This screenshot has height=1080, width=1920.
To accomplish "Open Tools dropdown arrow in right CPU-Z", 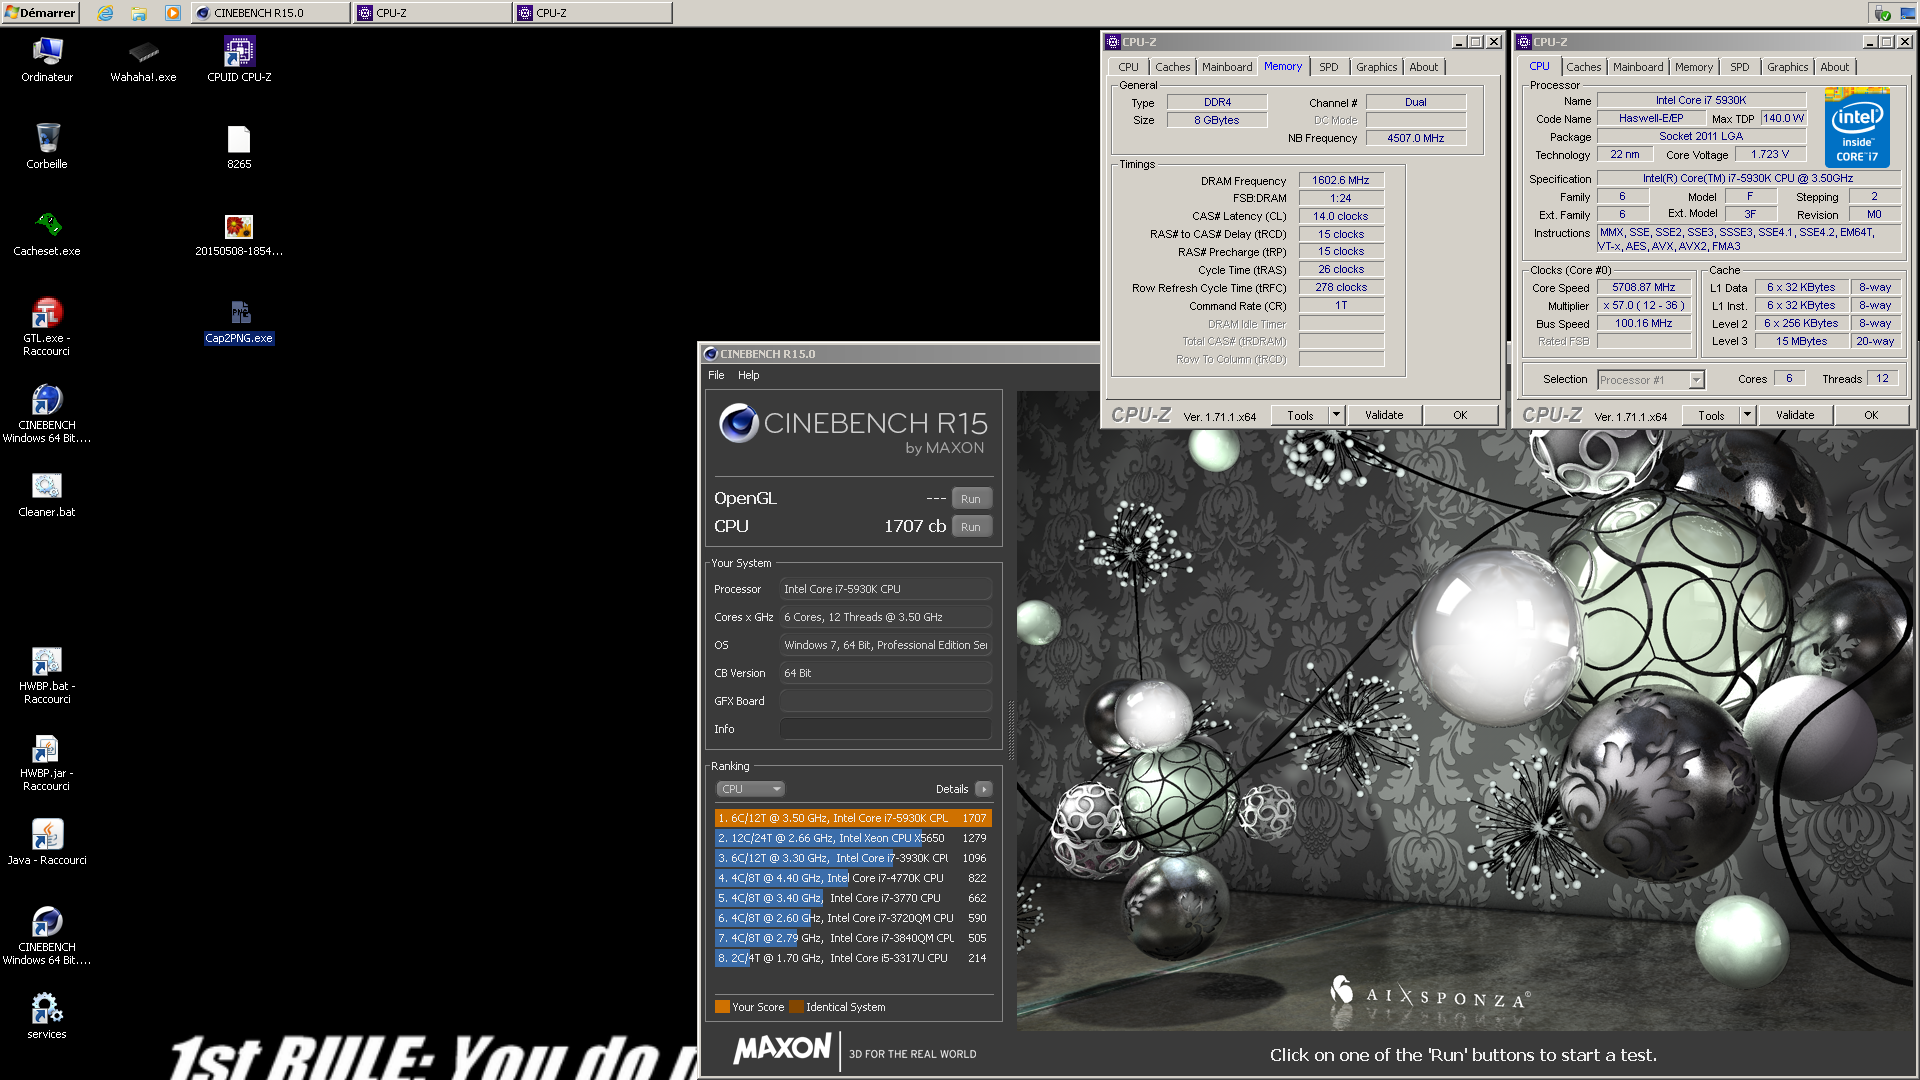I will (x=1747, y=415).
